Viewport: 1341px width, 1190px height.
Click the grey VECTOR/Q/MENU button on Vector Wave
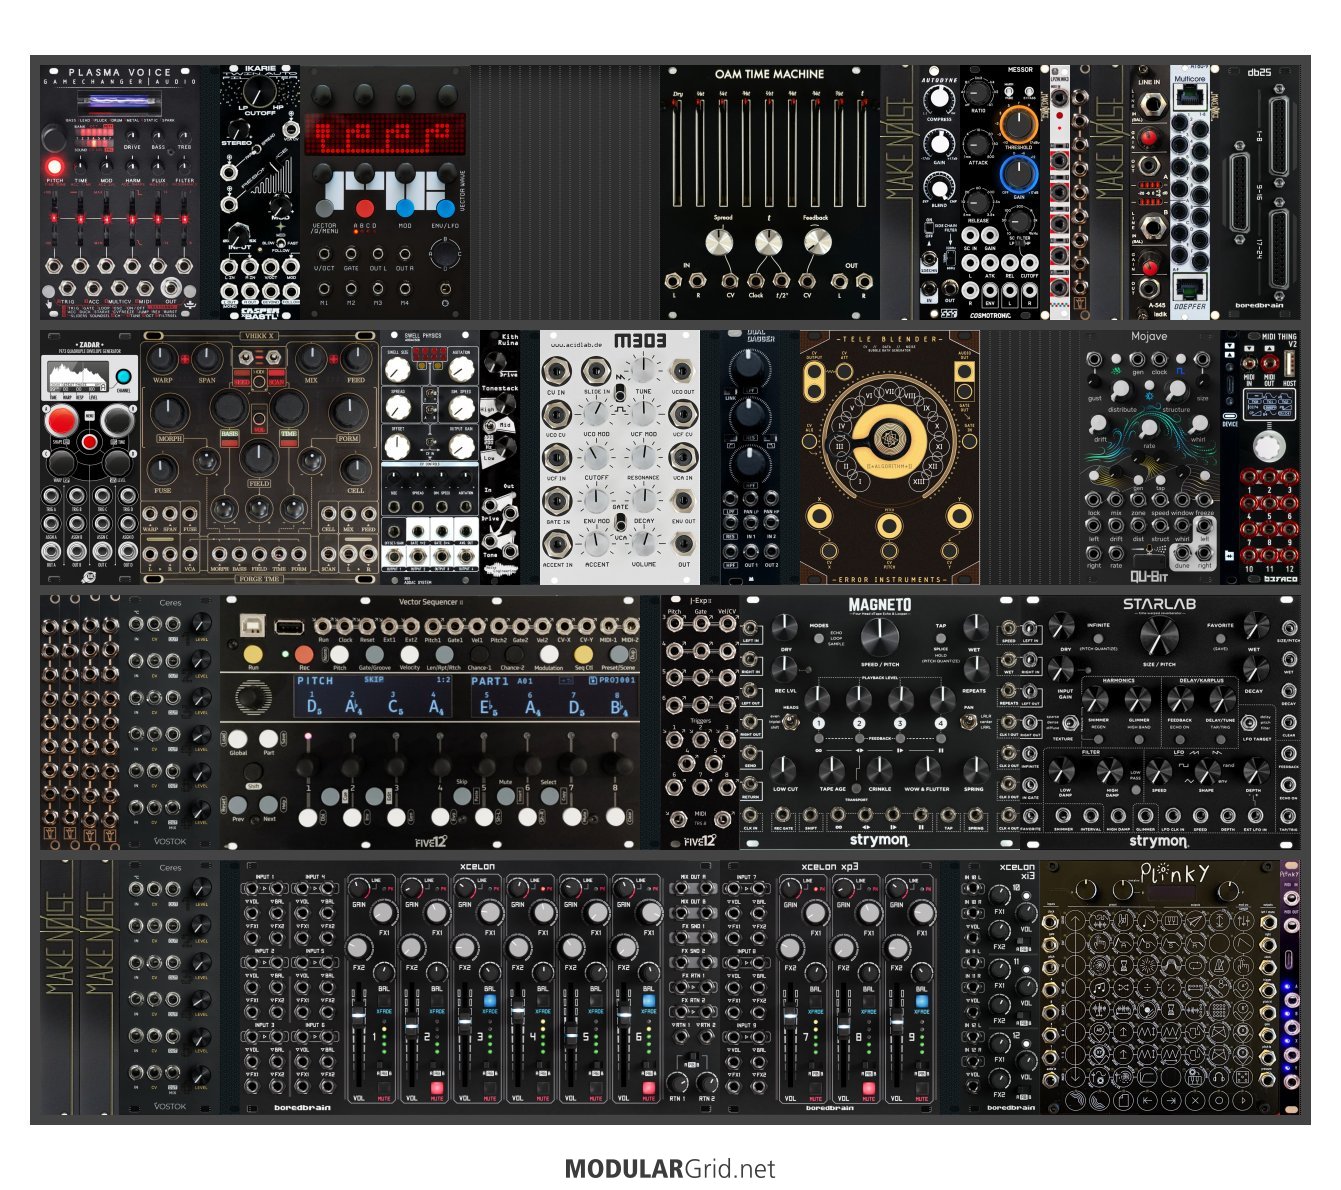click(x=325, y=208)
